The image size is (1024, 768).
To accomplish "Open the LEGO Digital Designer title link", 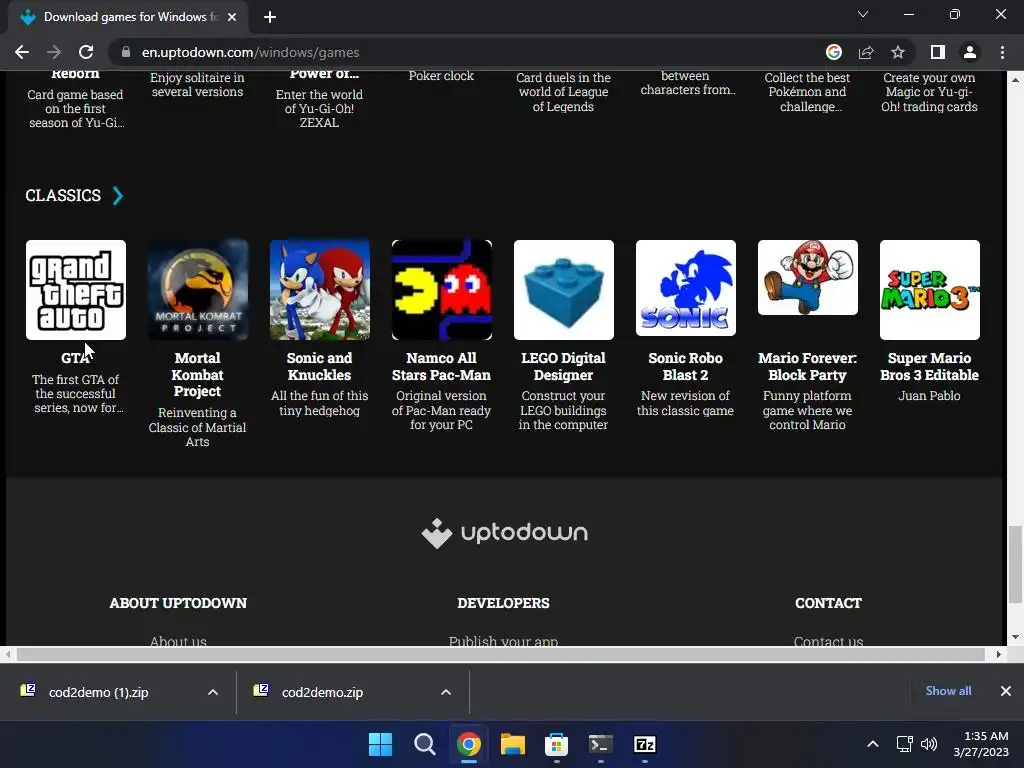I will pos(564,366).
